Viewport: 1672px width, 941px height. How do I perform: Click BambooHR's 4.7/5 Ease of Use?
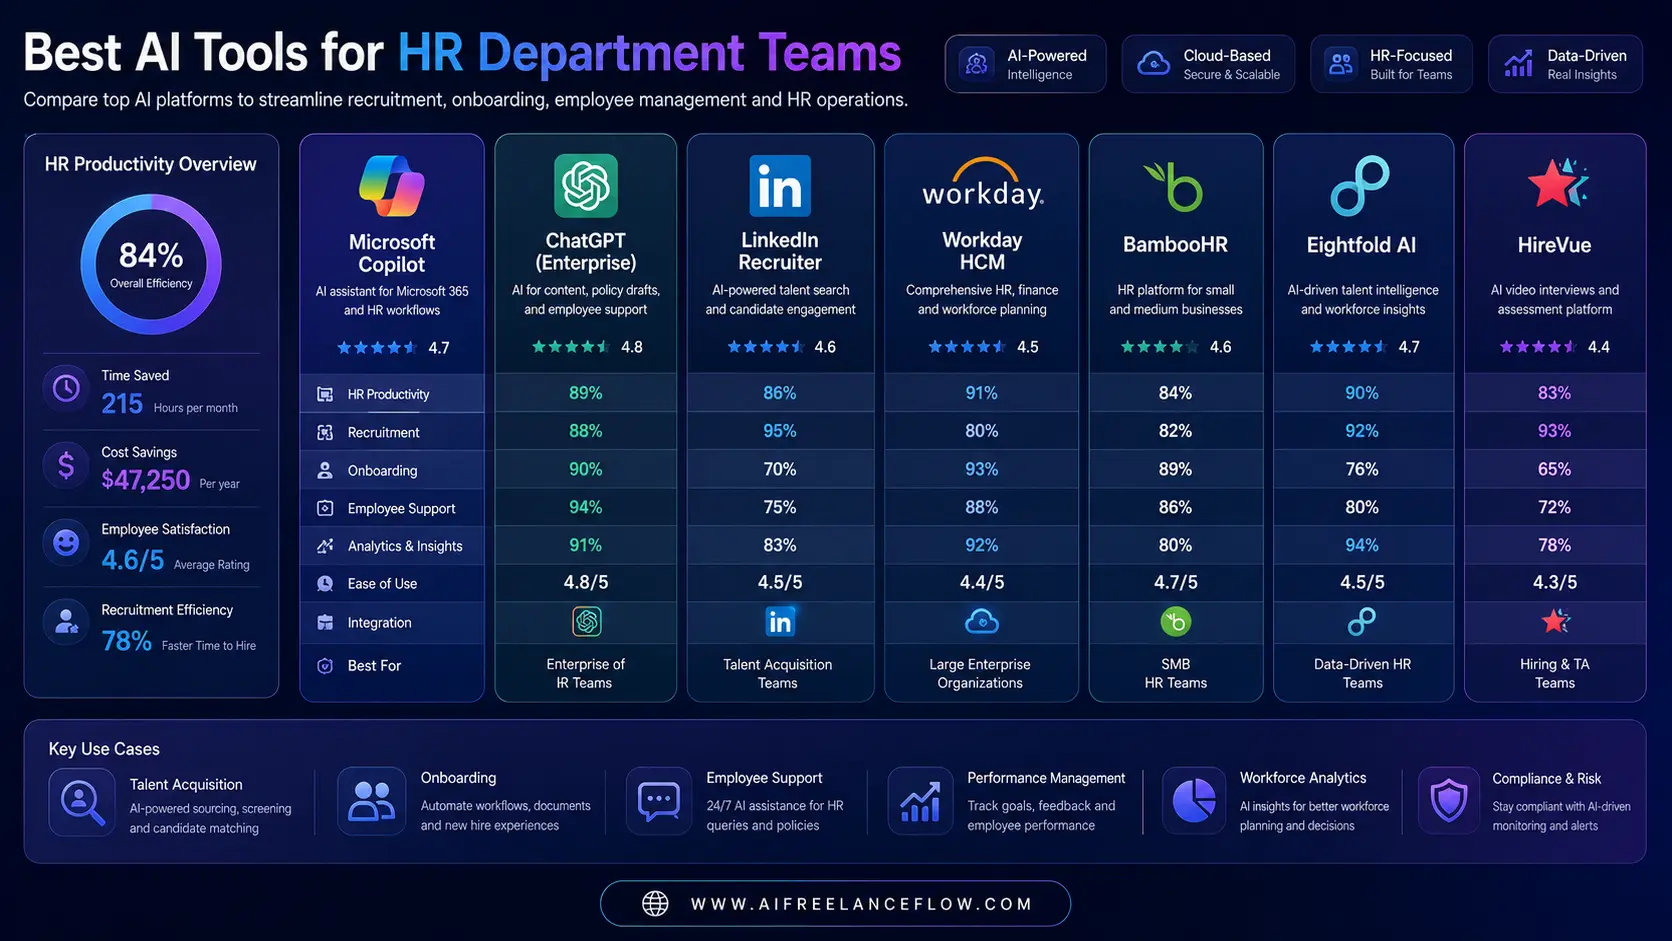(1176, 582)
